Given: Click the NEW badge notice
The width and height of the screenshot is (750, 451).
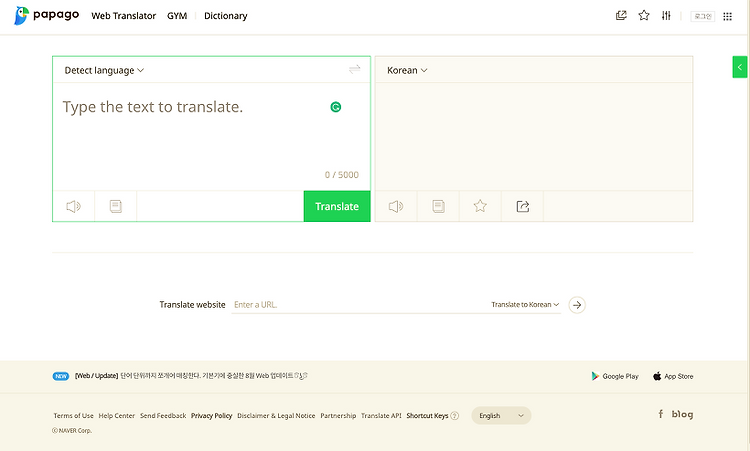Looking at the screenshot, I should 61,376.
